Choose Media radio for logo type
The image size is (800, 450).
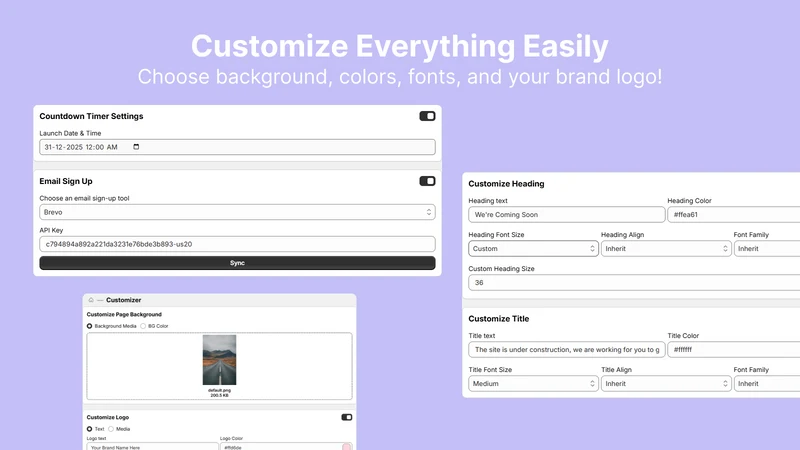pyautogui.click(x=111, y=429)
